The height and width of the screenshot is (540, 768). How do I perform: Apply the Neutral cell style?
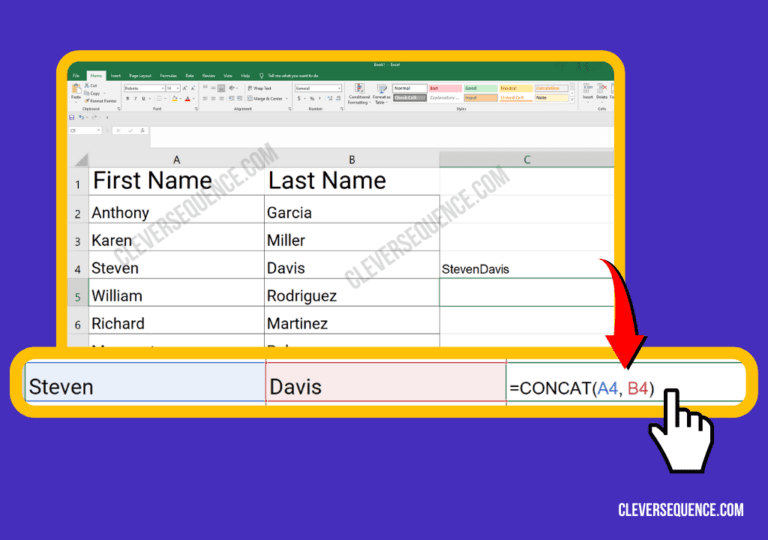tap(516, 88)
